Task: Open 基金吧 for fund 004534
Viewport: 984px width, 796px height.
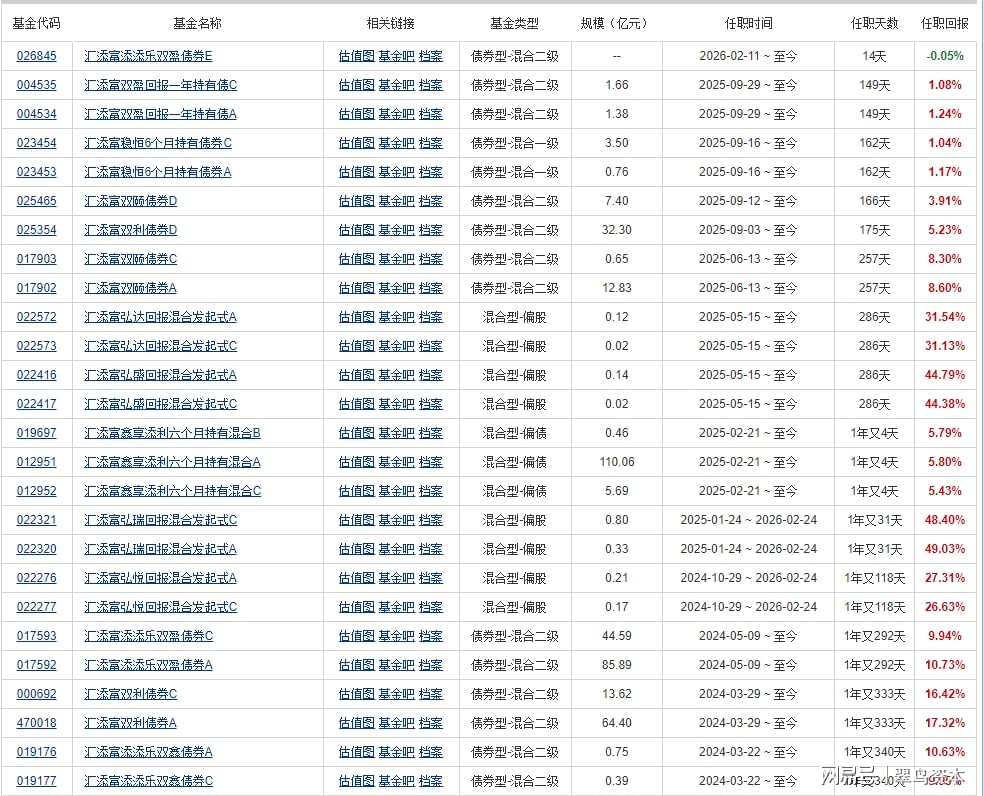Action: [x=396, y=114]
